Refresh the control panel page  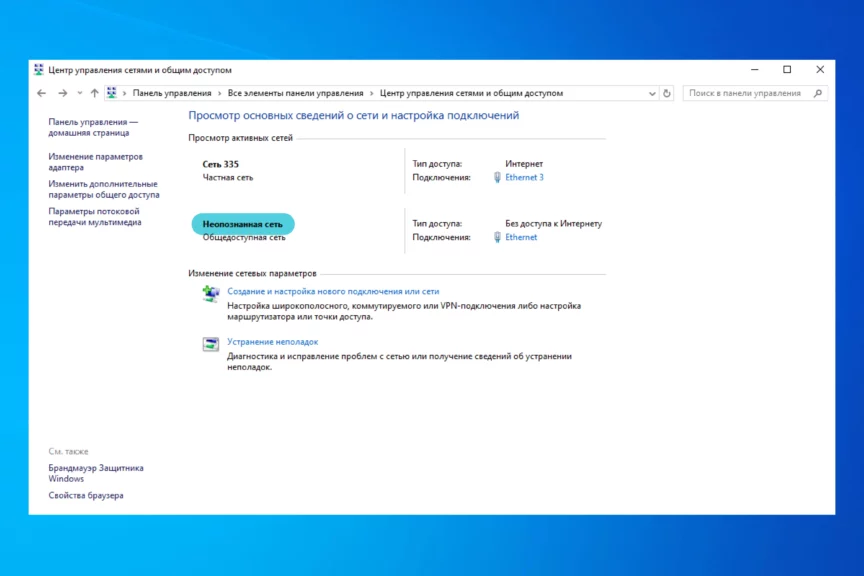(x=667, y=93)
